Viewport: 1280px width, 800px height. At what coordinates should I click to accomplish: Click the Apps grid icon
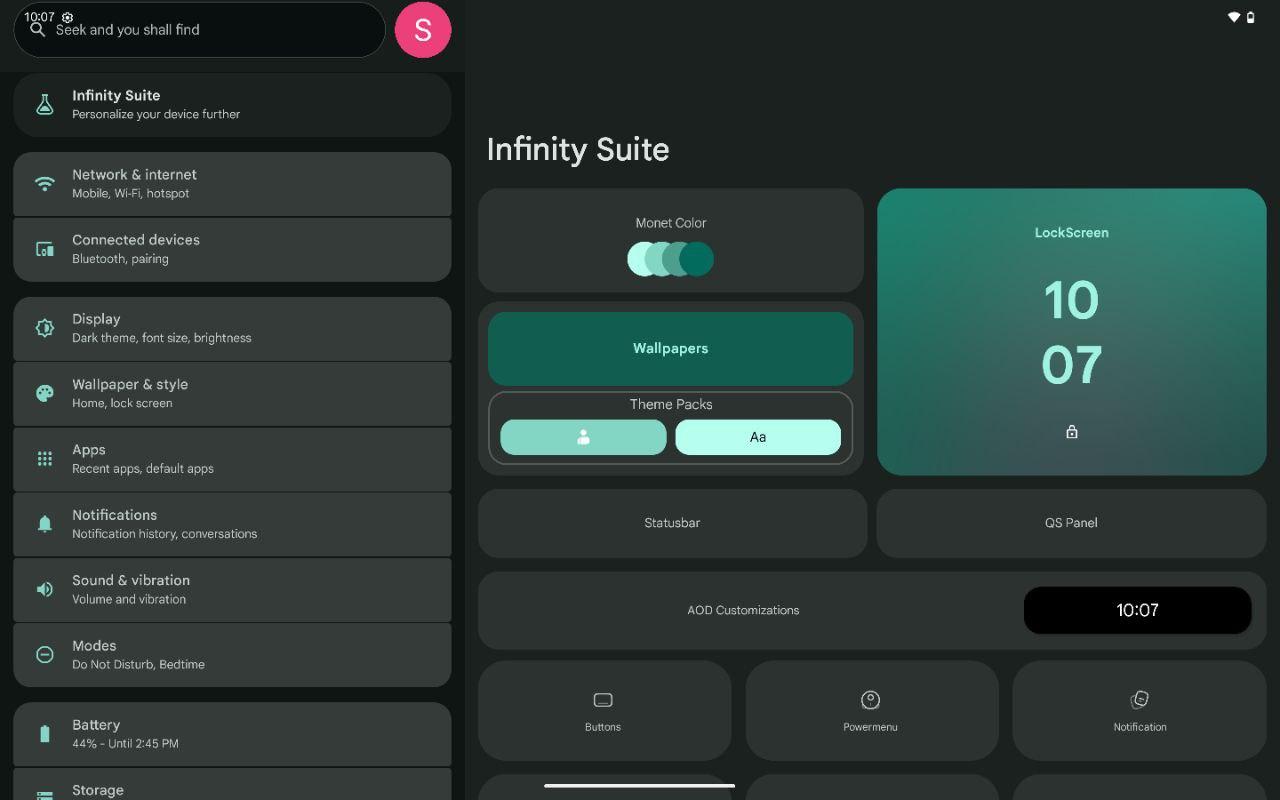coord(44,458)
